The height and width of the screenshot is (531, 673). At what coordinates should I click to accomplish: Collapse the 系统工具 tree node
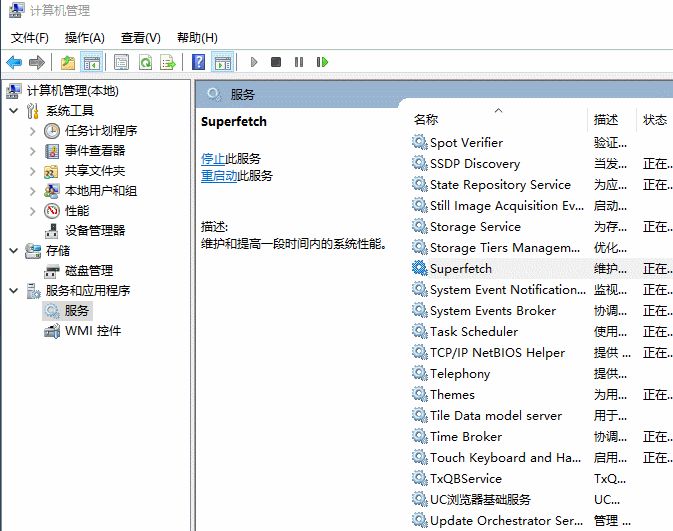point(14,111)
